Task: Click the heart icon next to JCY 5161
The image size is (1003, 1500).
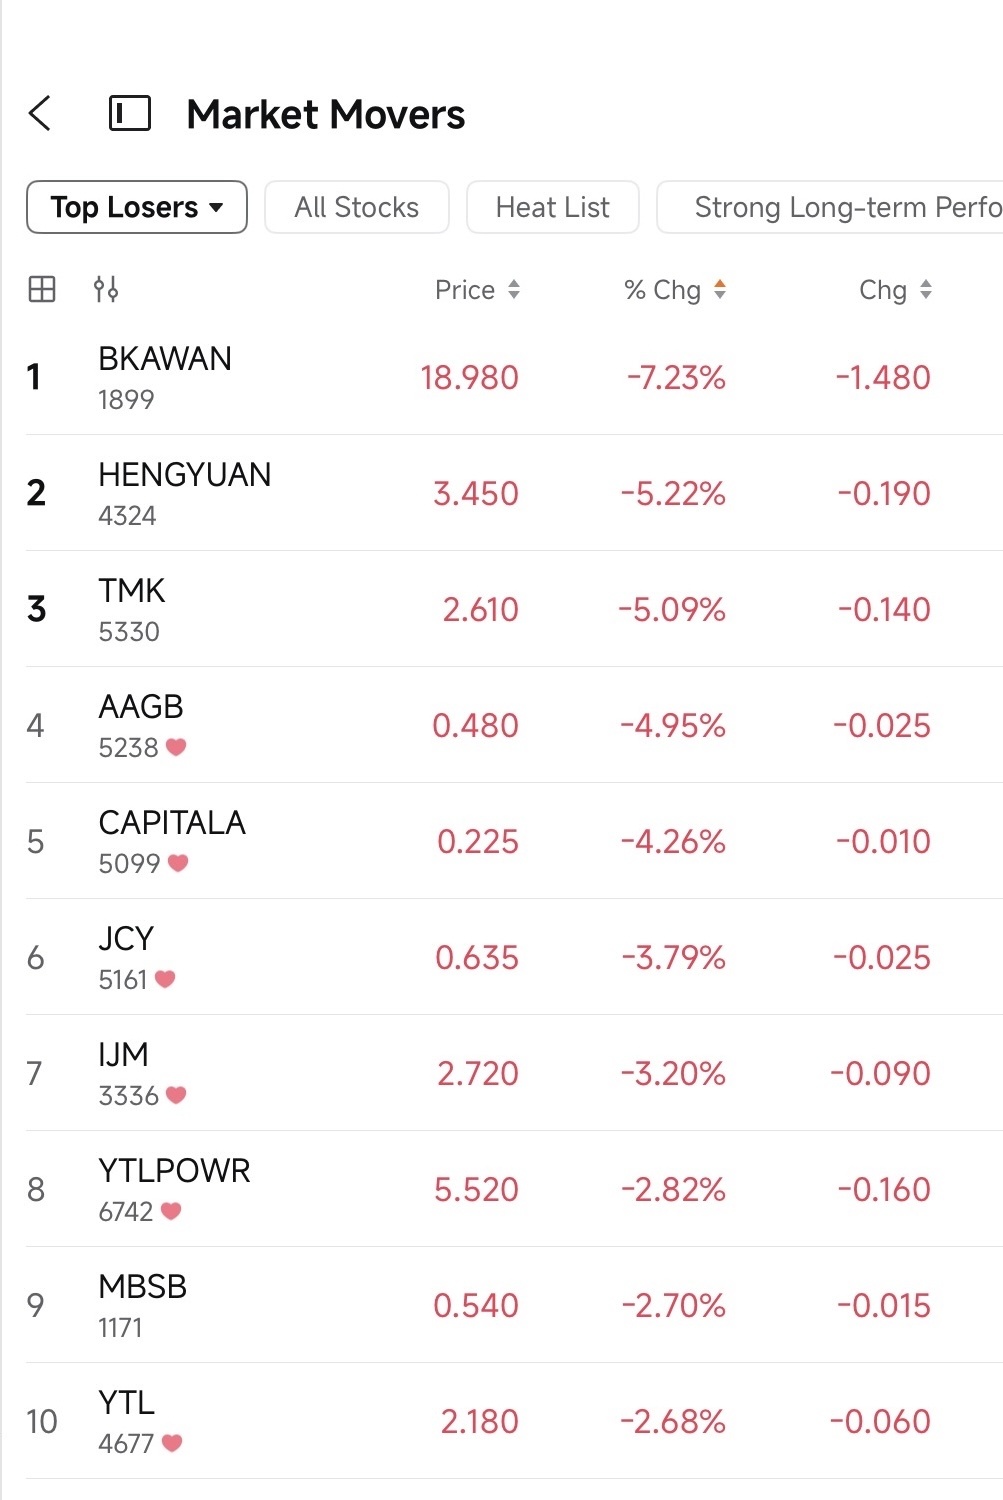Action: 165,979
